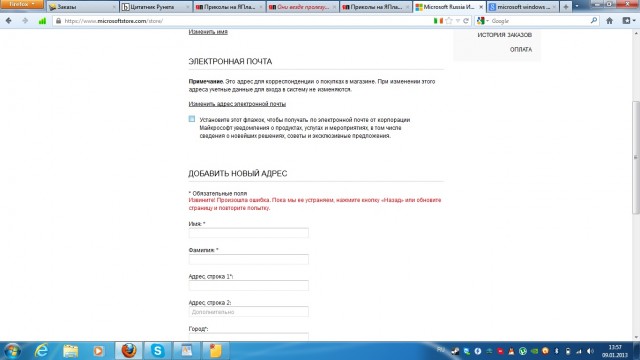Click the RU language indicator

(x=441, y=350)
